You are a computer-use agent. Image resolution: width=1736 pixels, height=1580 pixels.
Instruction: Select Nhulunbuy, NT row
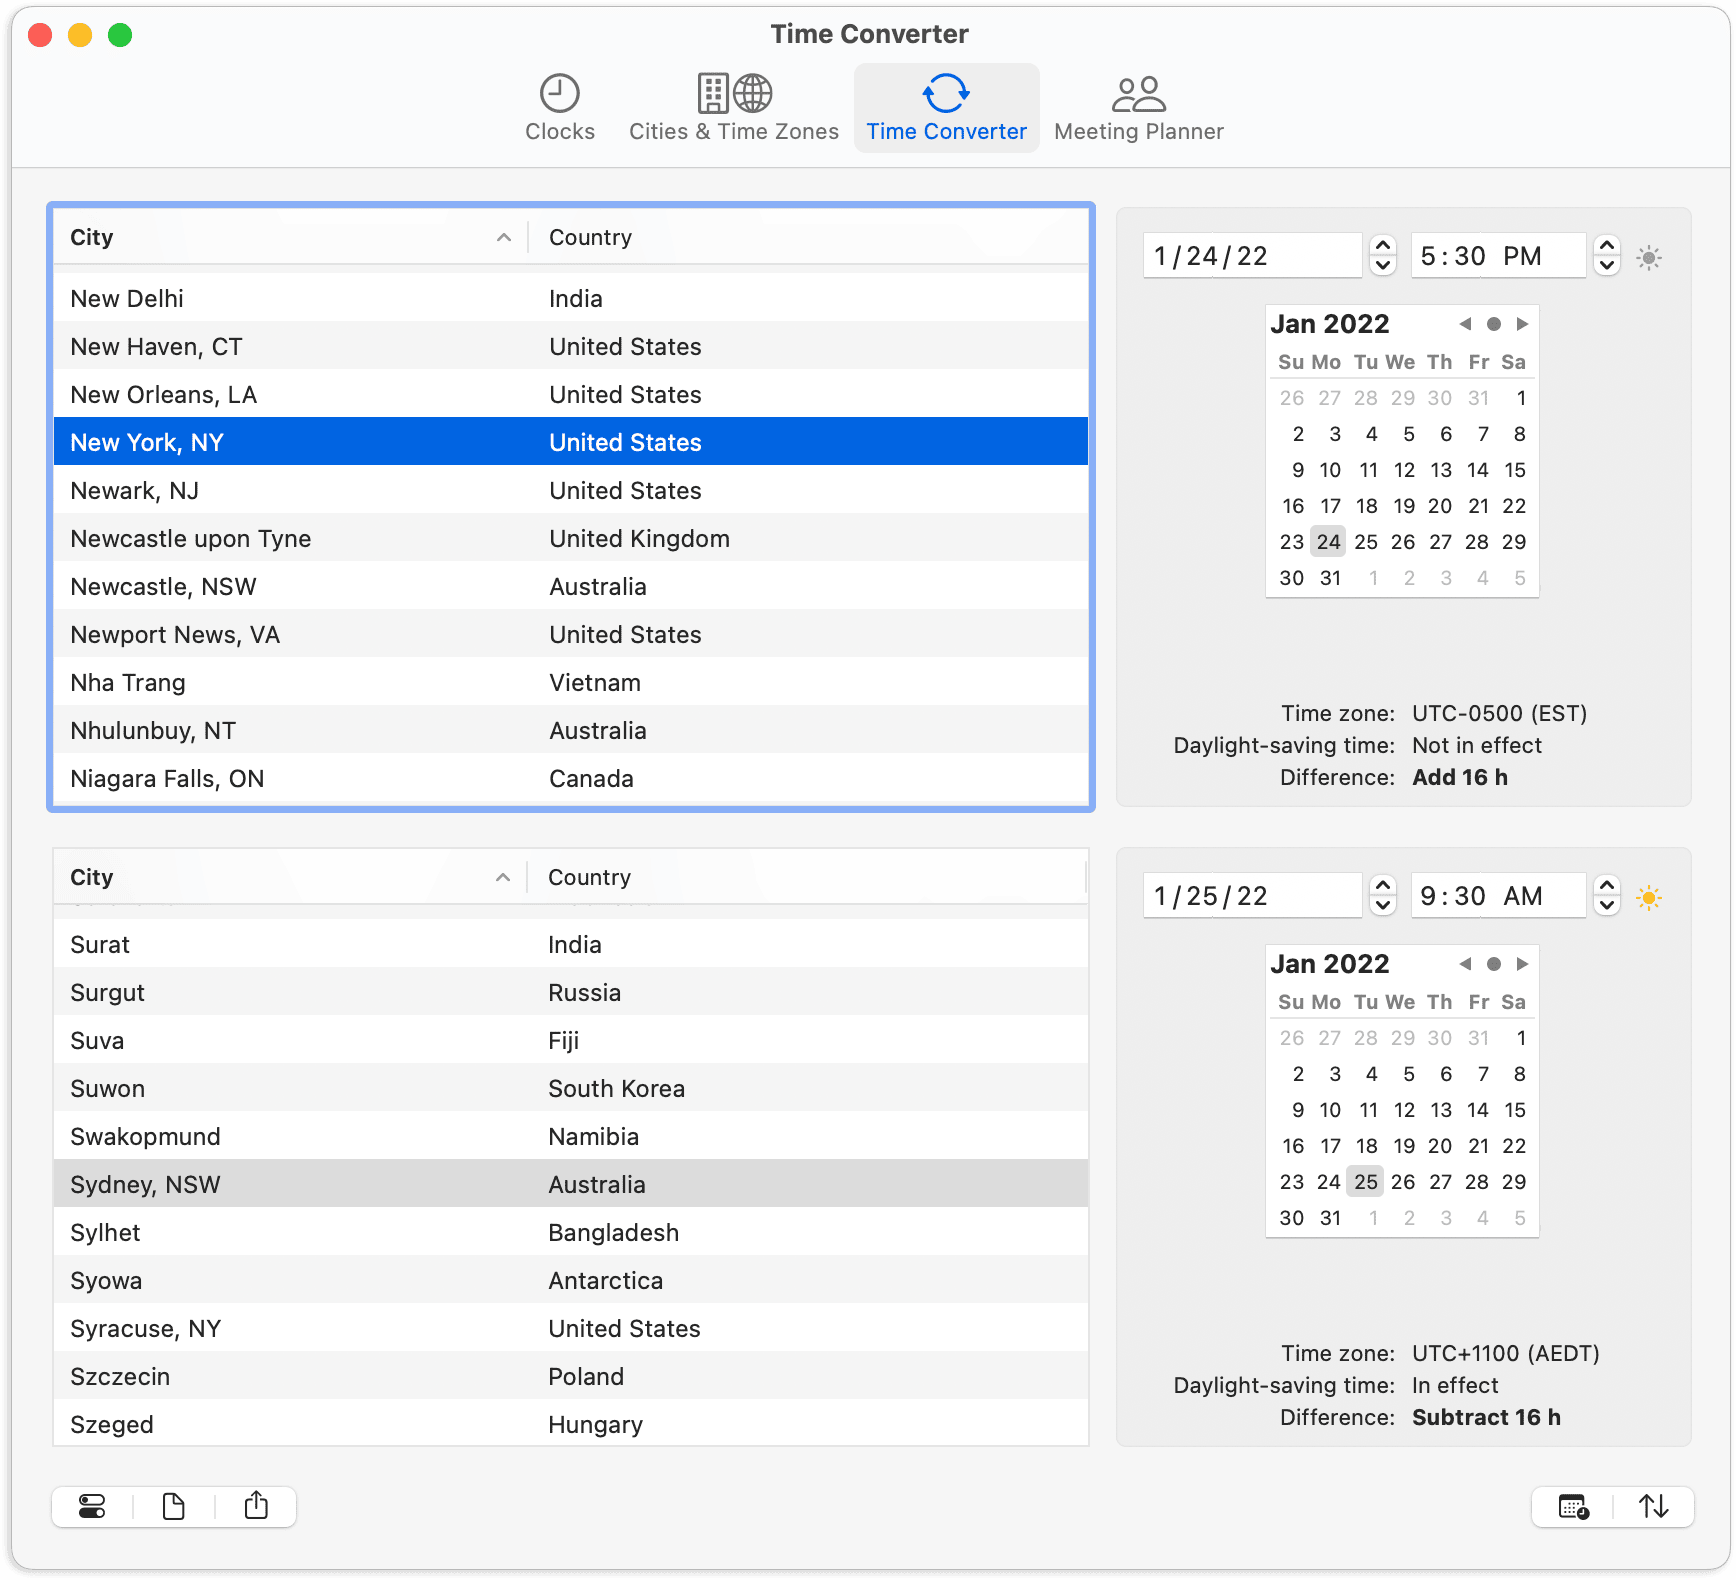click(x=571, y=730)
